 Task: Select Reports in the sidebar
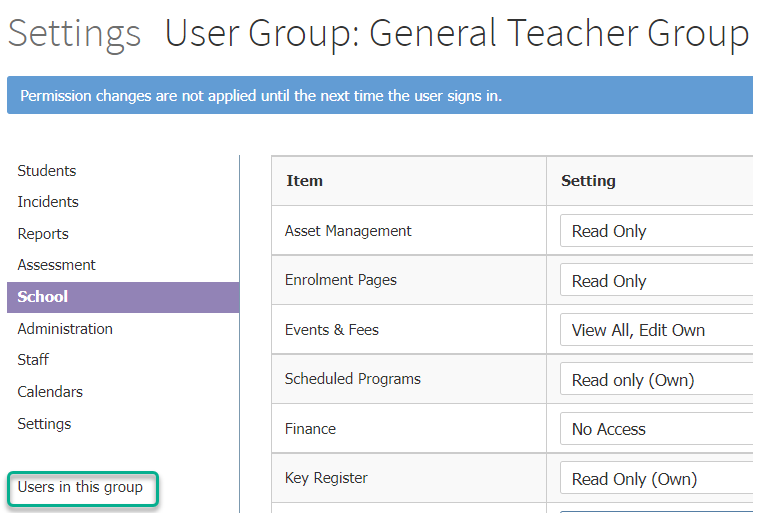[43, 234]
